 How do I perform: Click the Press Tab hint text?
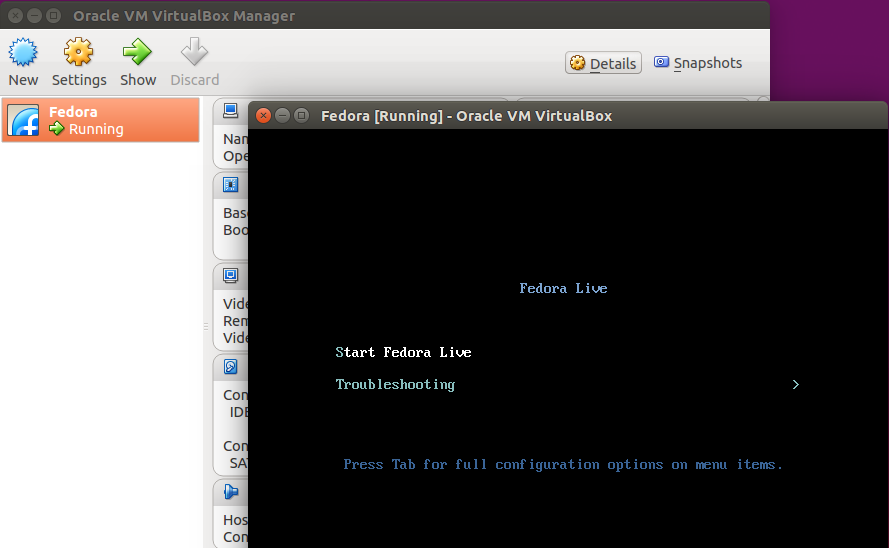[x=562, y=465]
